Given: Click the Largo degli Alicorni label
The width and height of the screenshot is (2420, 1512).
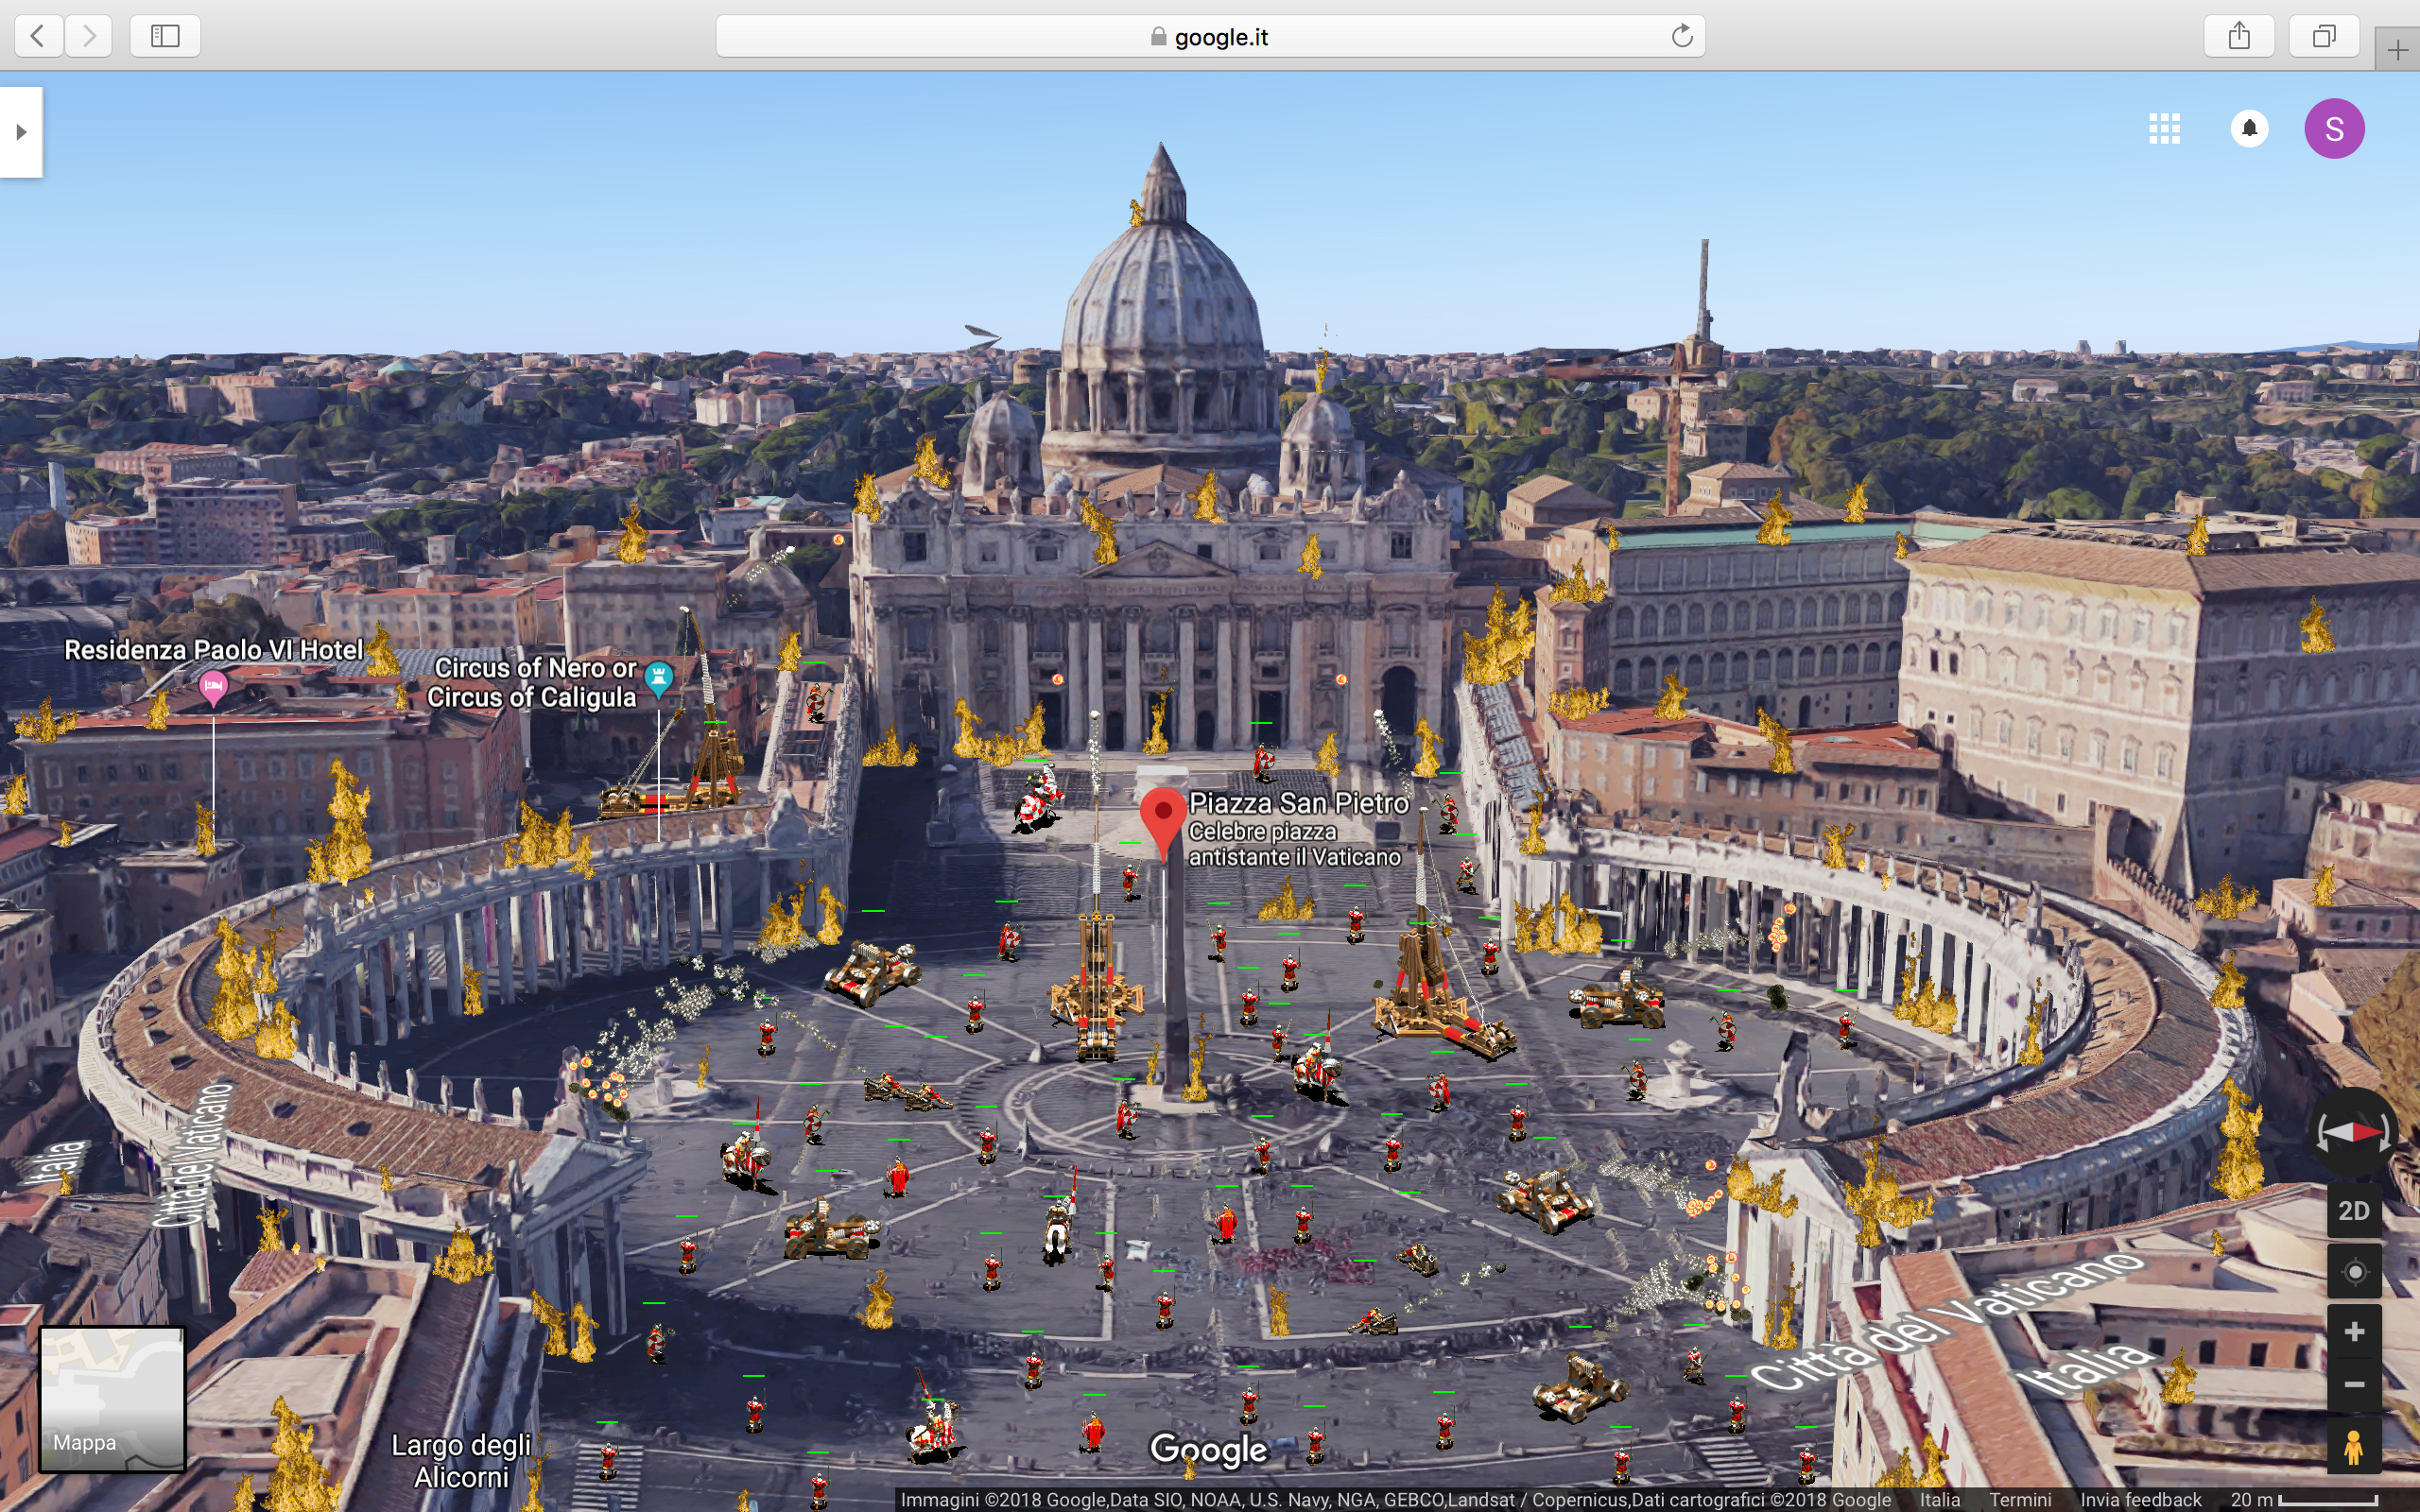Looking at the screenshot, I should 461,1461.
